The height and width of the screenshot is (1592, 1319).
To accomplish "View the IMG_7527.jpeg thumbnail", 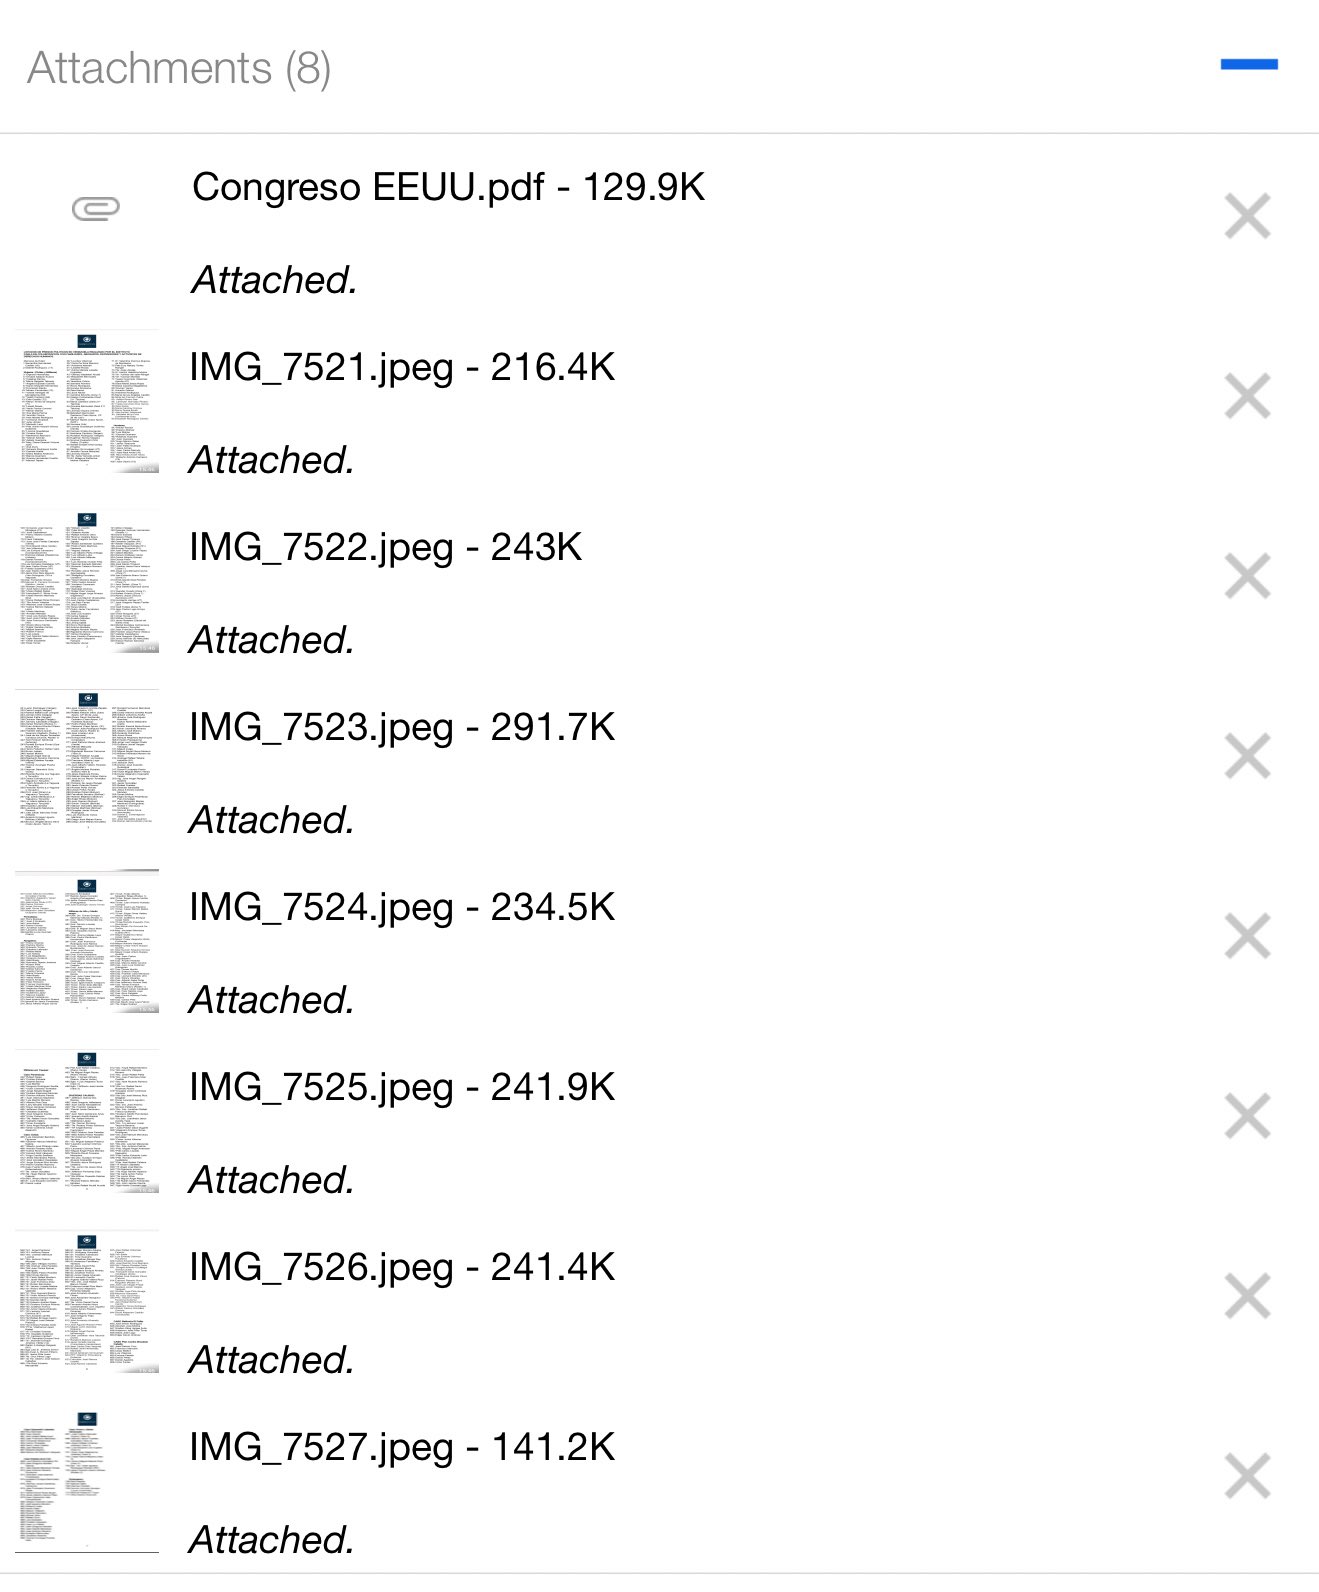I will point(87,1482).
